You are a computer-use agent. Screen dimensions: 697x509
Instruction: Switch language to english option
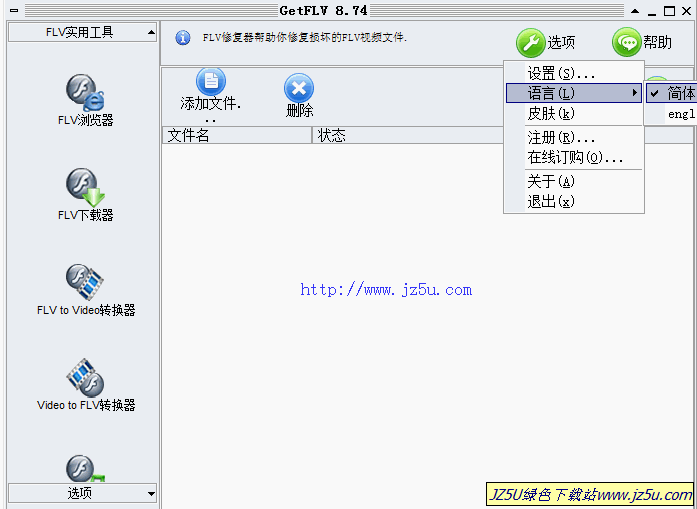coord(671,114)
